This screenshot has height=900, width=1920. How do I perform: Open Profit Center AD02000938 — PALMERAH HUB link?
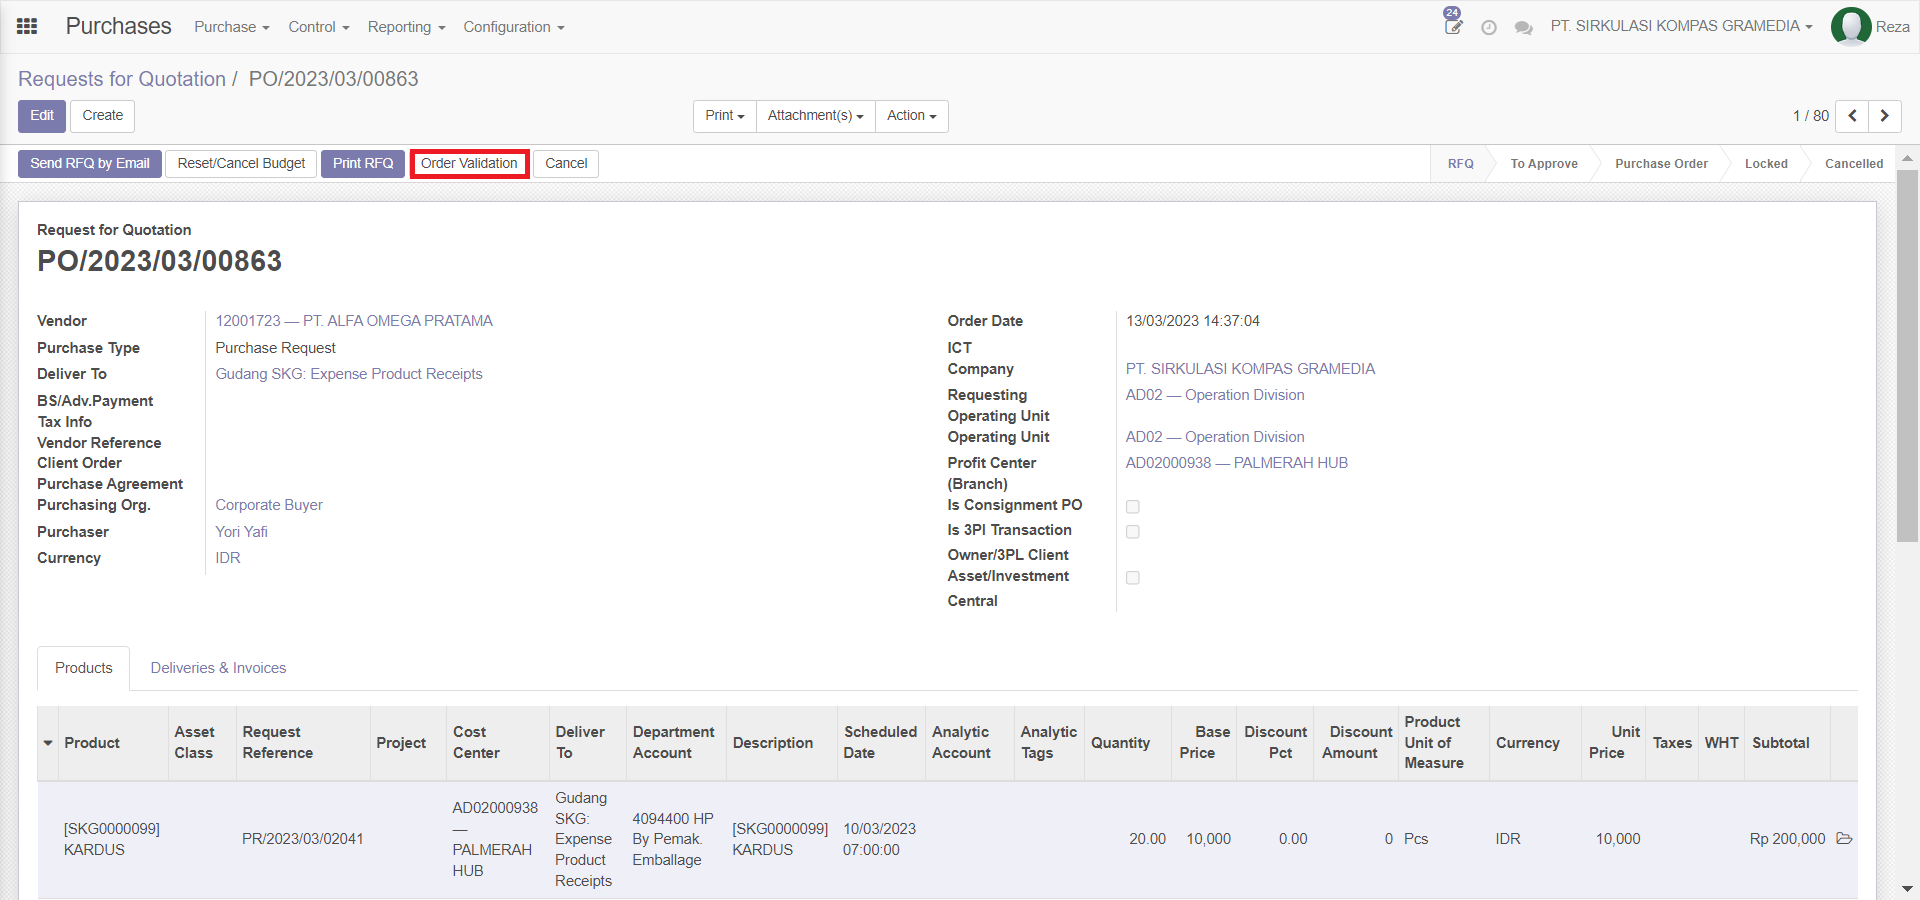[1236, 463]
